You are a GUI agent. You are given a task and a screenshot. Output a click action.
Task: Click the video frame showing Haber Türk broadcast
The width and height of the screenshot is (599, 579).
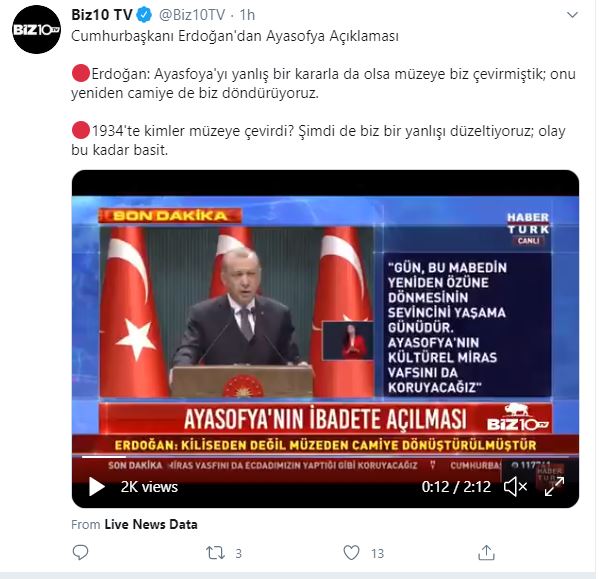click(325, 325)
